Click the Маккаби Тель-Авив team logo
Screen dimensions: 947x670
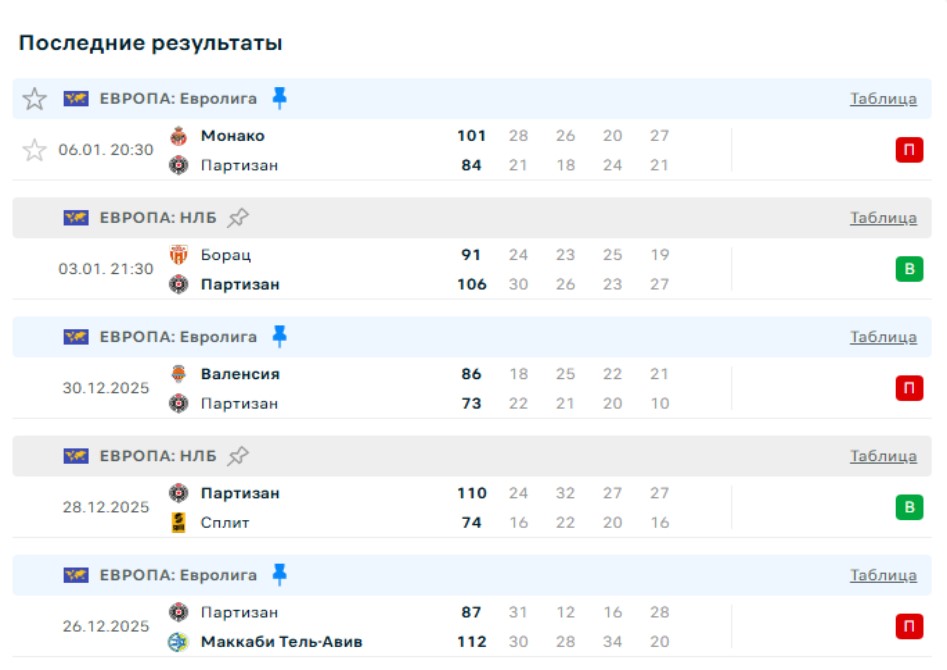(x=179, y=642)
